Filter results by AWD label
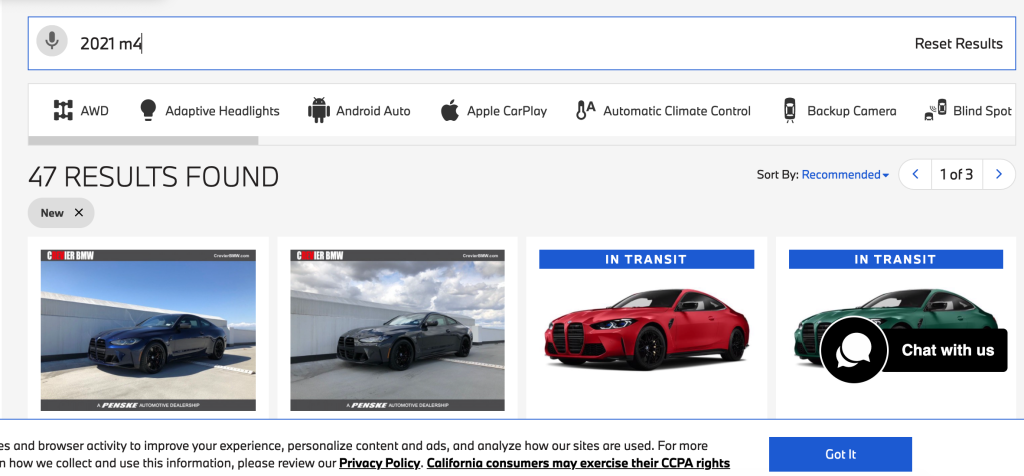 tap(95, 111)
